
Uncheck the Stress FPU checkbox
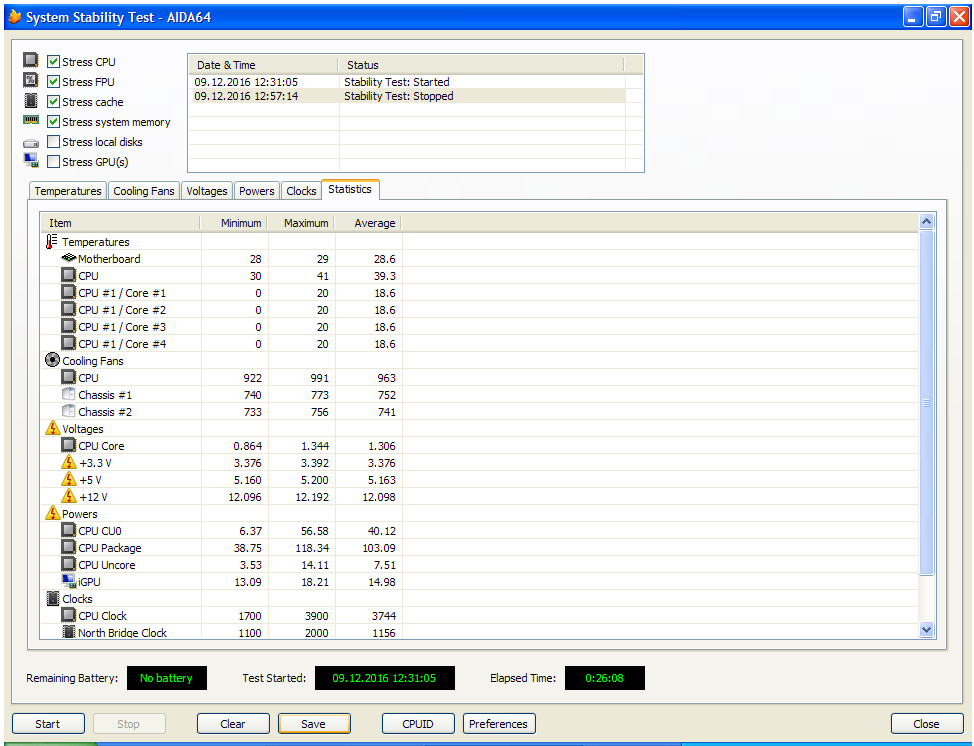point(53,81)
